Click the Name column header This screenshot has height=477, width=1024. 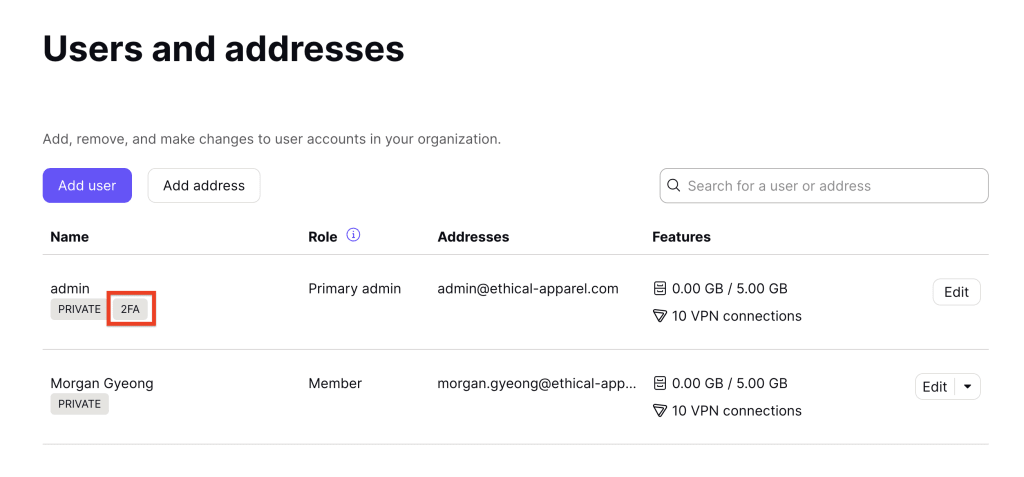point(69,237)
